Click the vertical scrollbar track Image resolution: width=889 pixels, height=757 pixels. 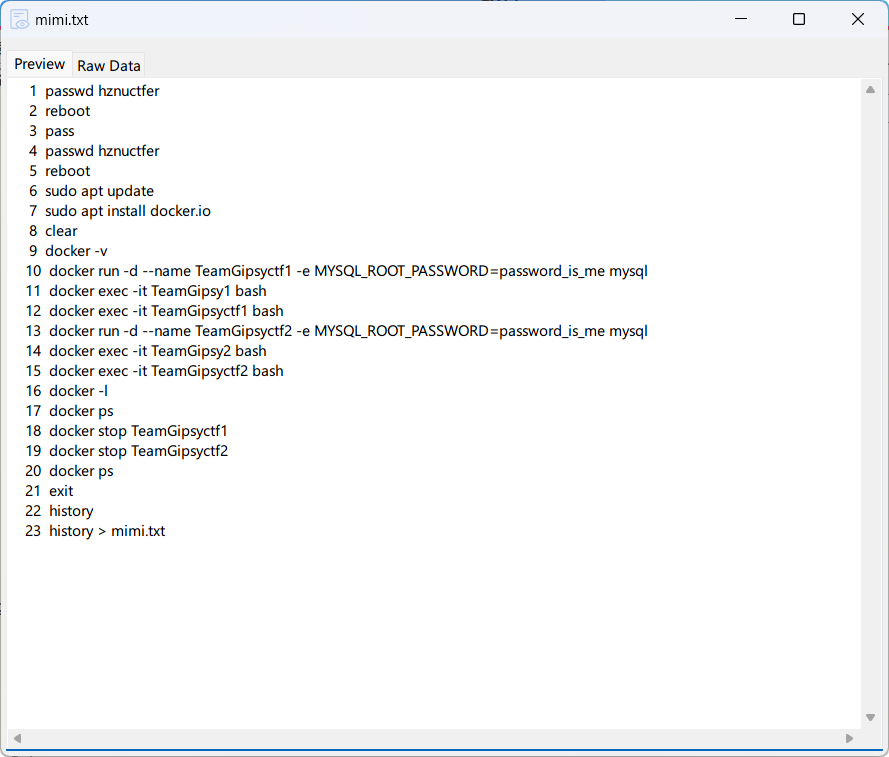point(869,400)
